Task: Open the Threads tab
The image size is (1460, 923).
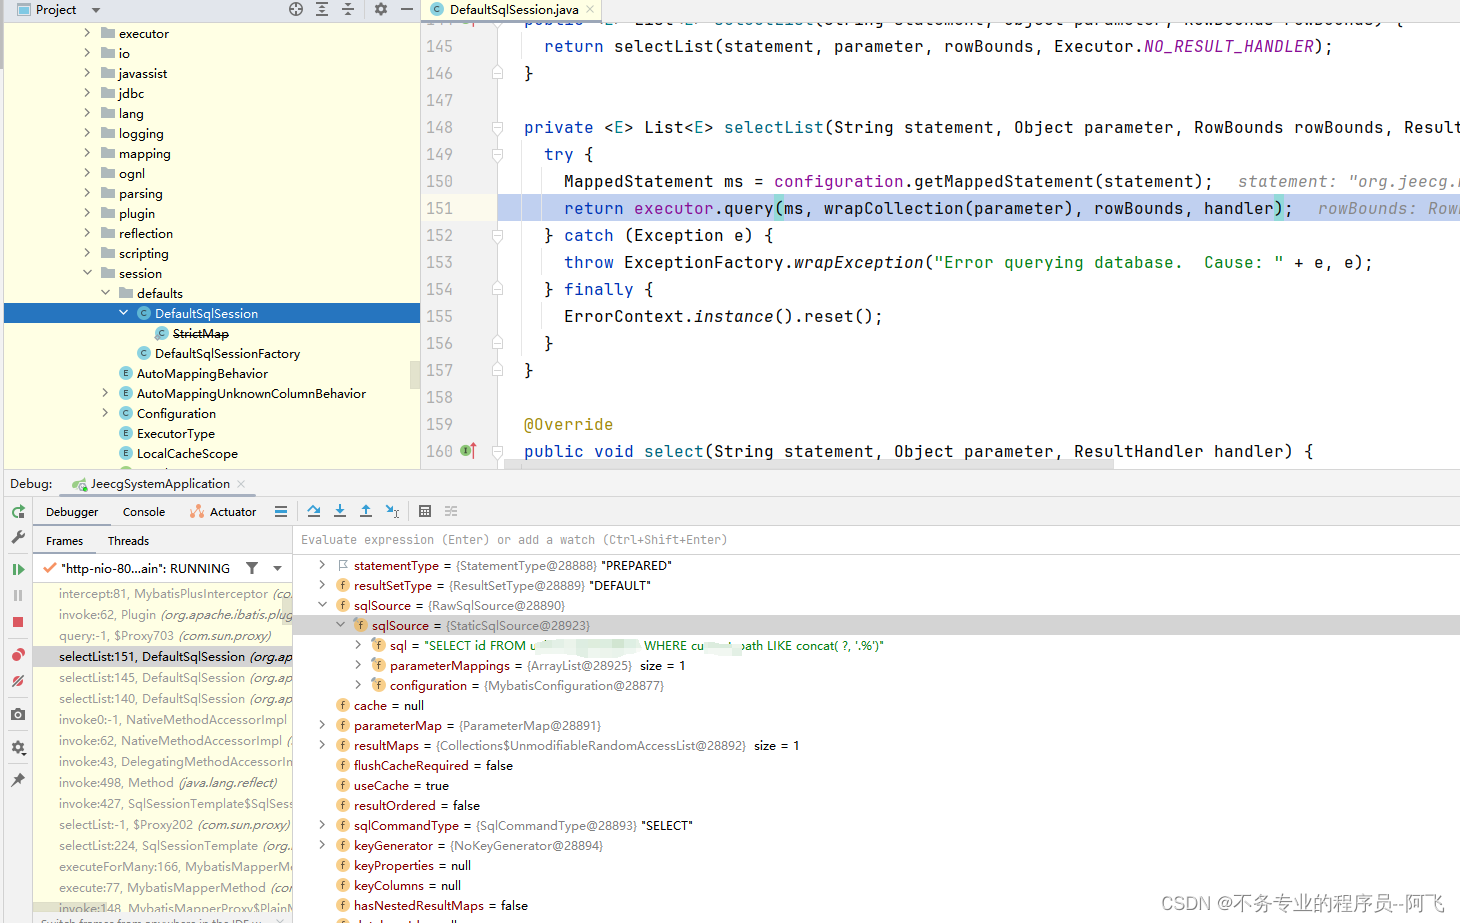Action: coord(128,541)
